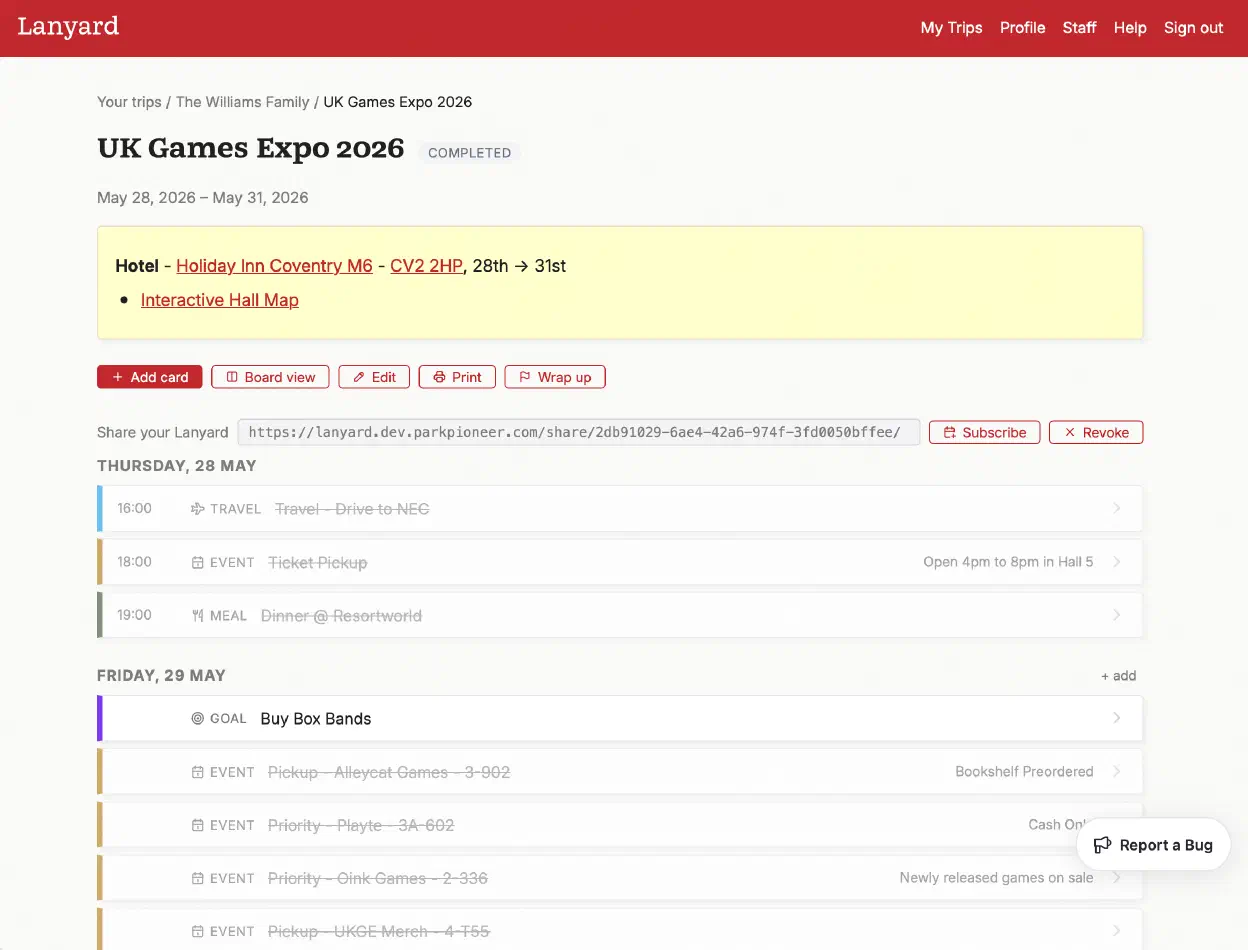Click the Board view columns icon
1248x950 pixels.
(232, 377)
